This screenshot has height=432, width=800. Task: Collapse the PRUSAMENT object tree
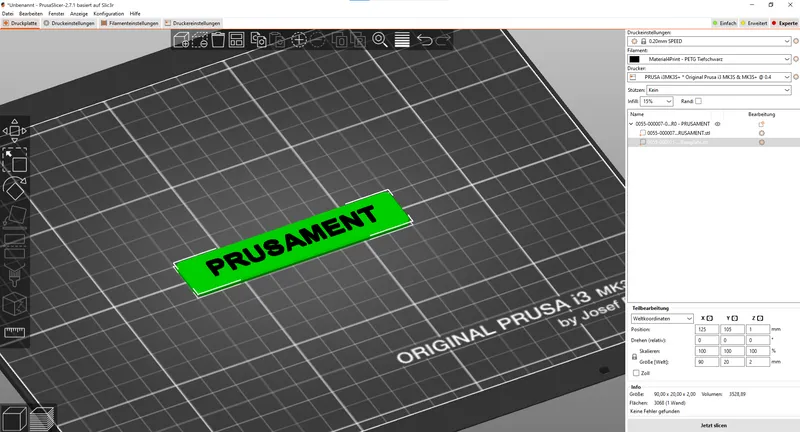click(x=631, y=124)
